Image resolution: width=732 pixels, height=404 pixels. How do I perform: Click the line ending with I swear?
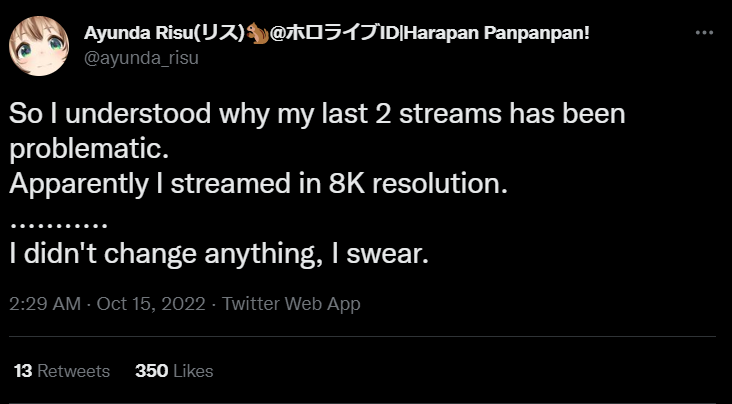pyautogui.click(x=219, y=255)
